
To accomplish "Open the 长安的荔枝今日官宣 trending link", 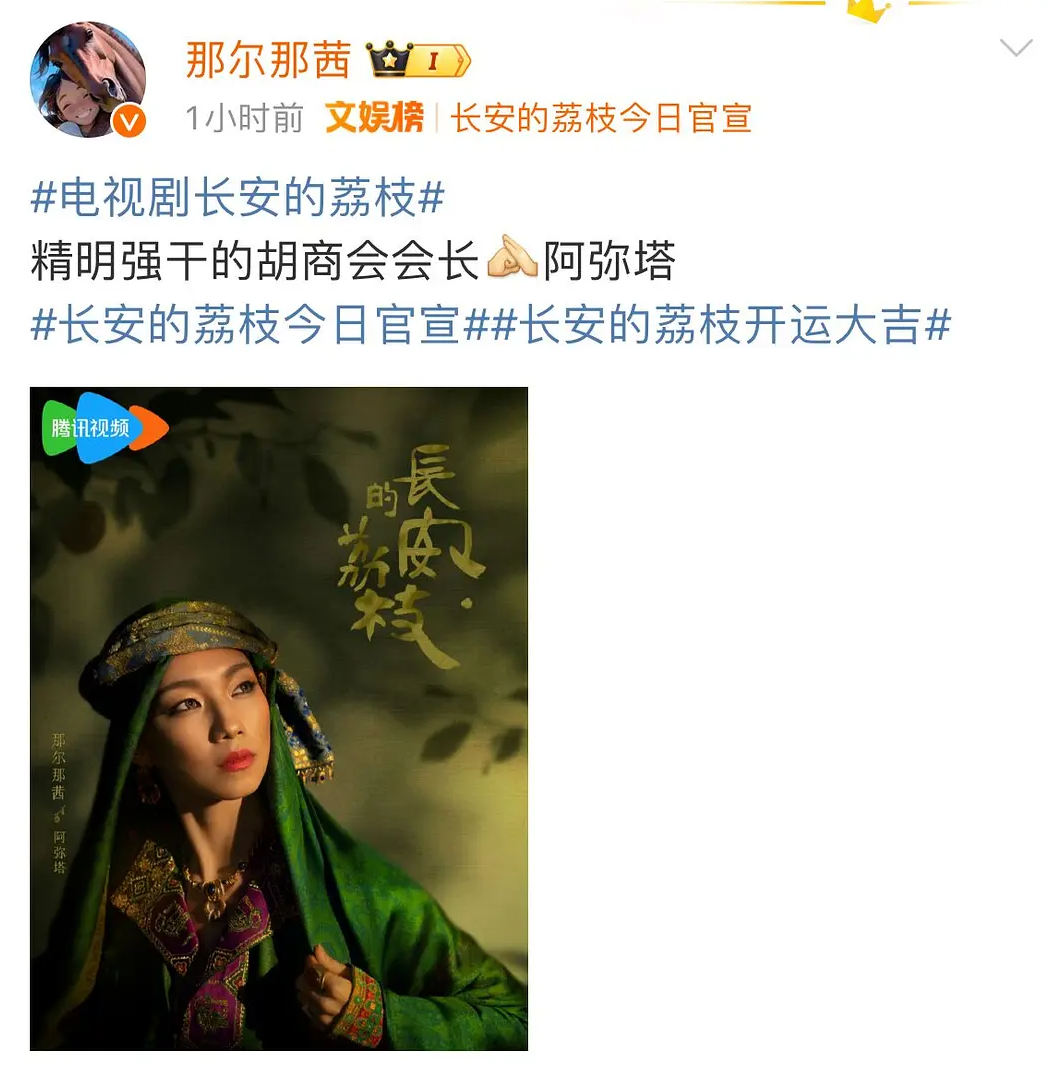I will (601, 118).
